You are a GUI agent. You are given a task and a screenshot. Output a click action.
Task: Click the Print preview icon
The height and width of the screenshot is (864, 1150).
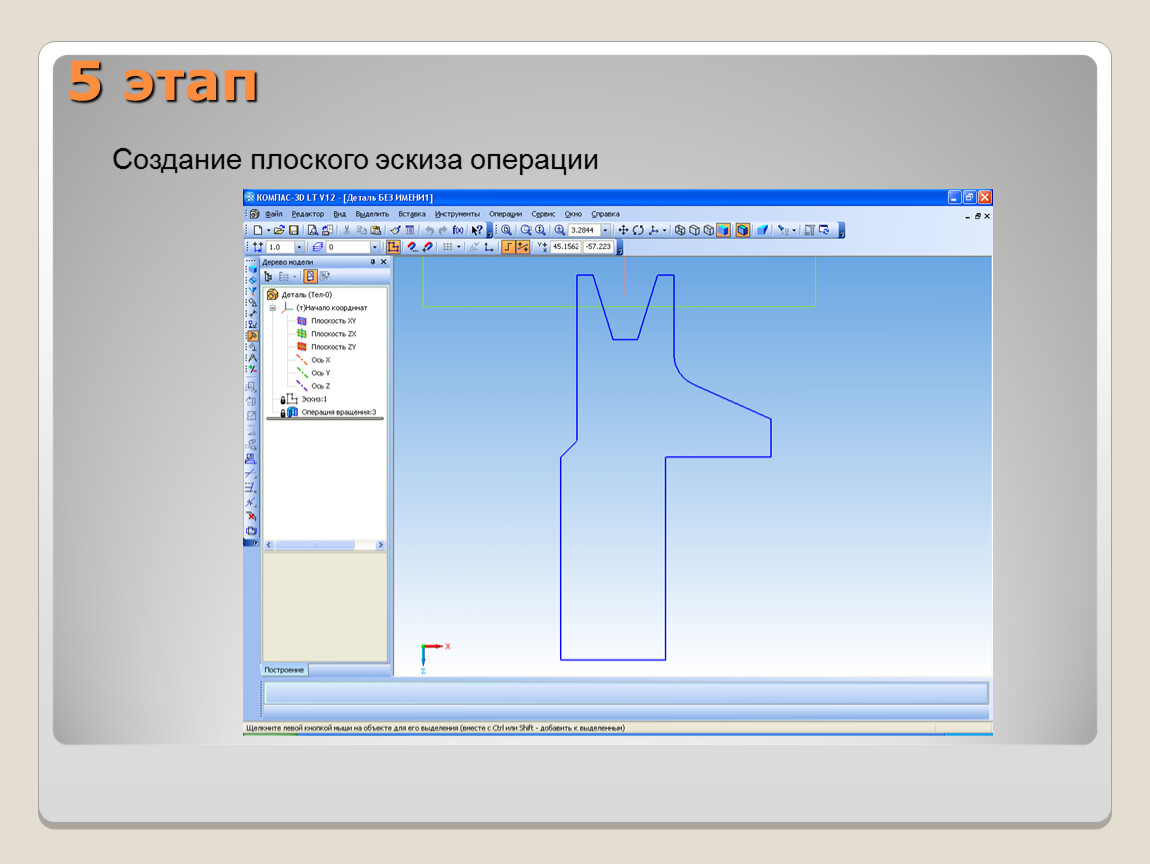312,230
